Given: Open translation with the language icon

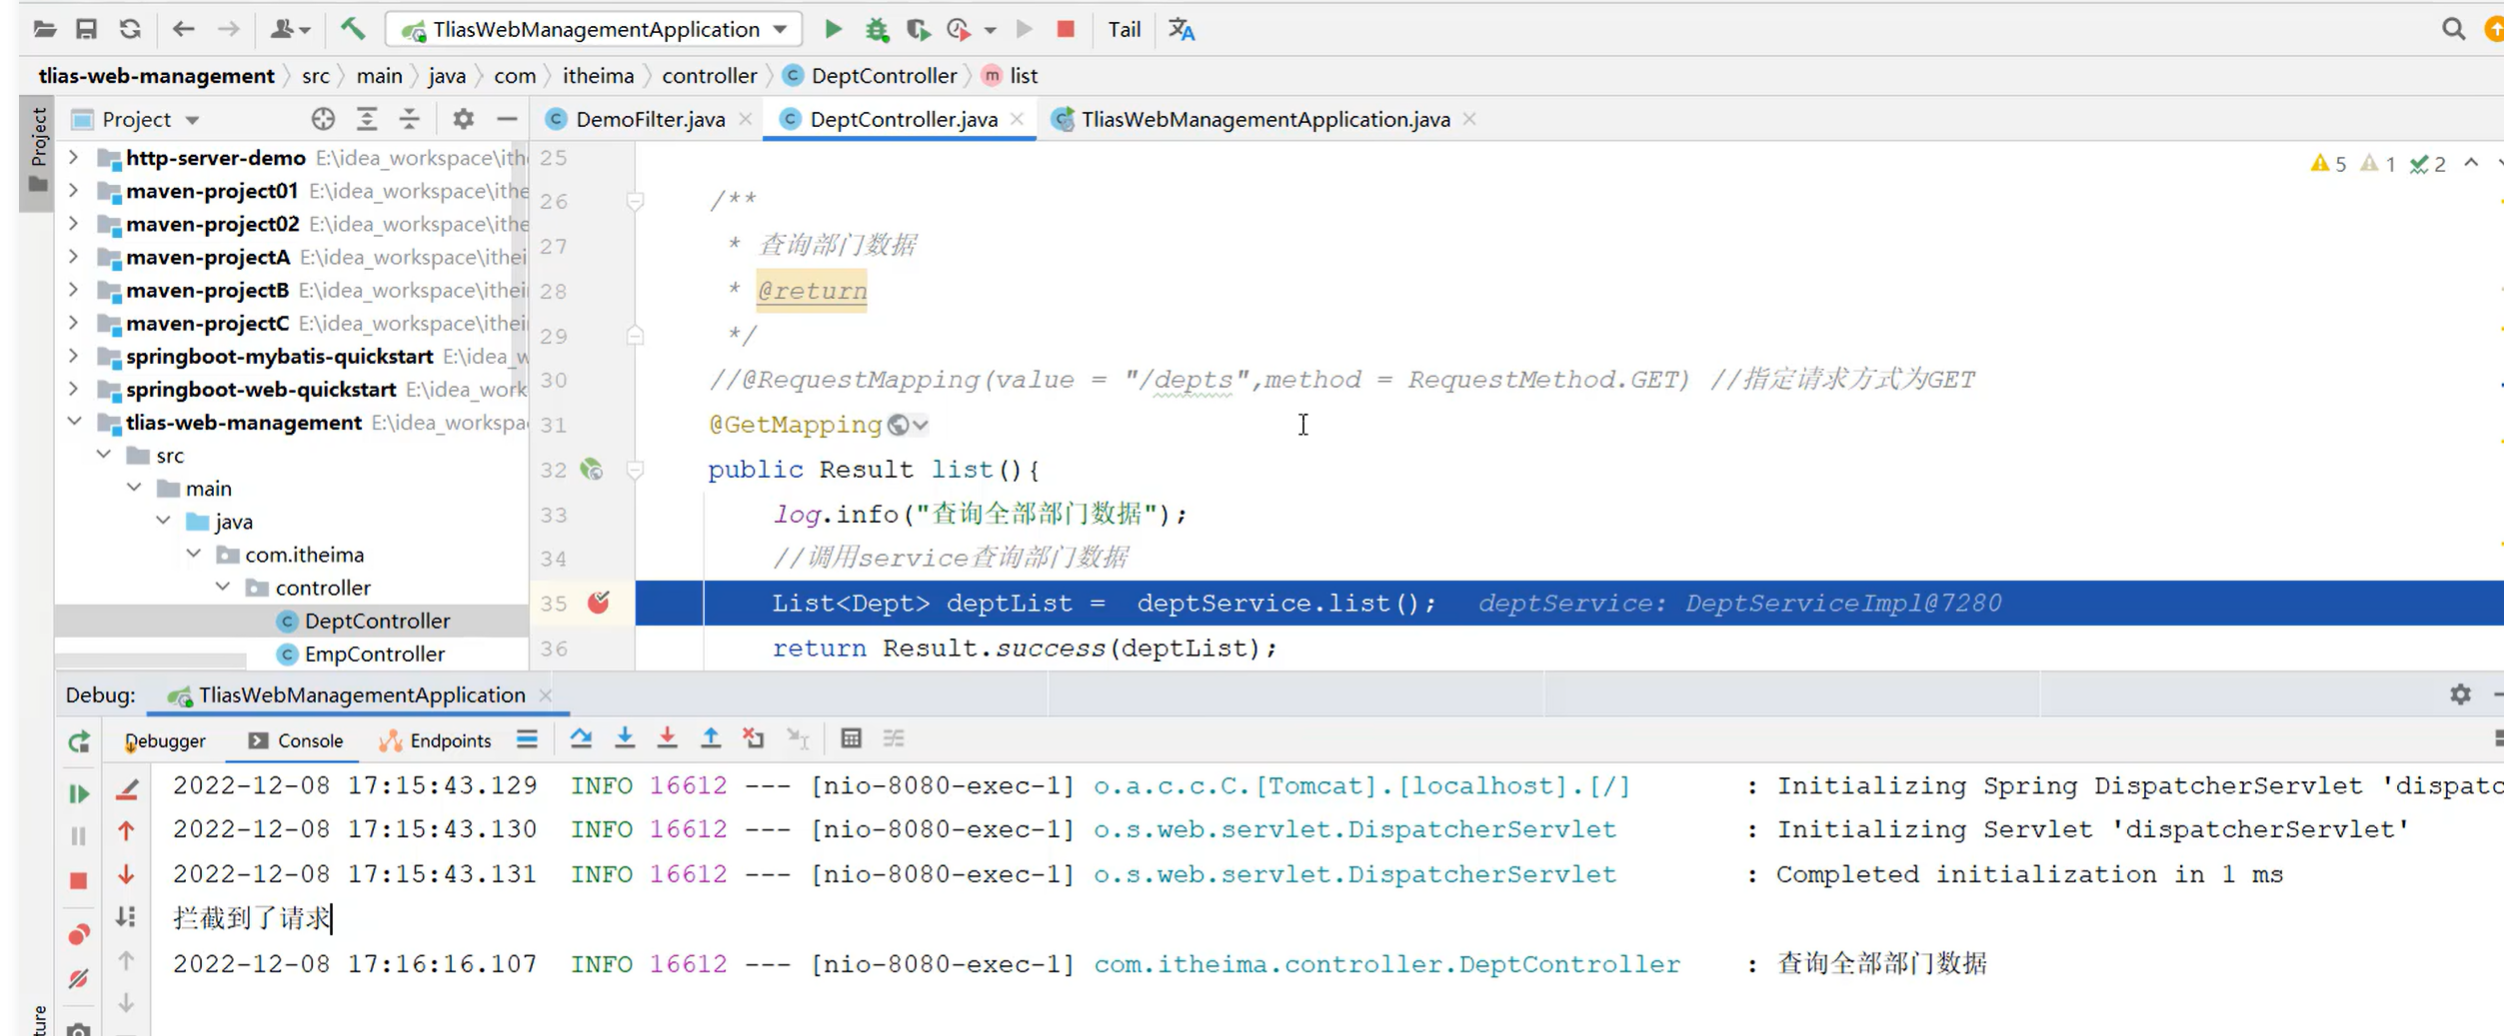Looking at the screenshot, I should [x=1181, y=29].
